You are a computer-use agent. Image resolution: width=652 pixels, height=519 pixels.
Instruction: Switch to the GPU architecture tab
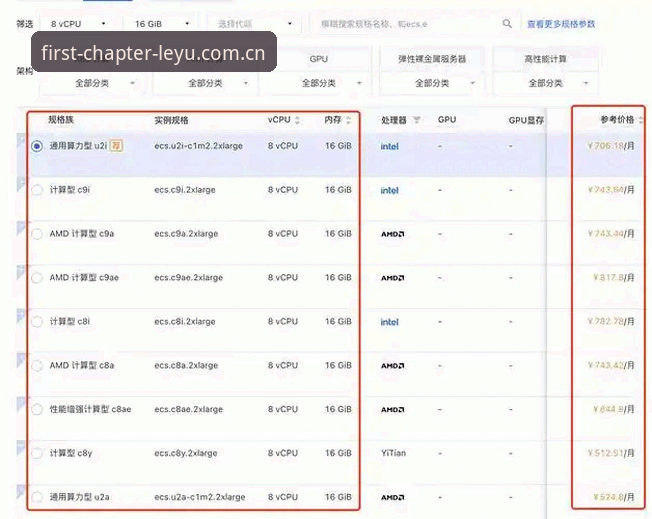[x=319, y=59]
